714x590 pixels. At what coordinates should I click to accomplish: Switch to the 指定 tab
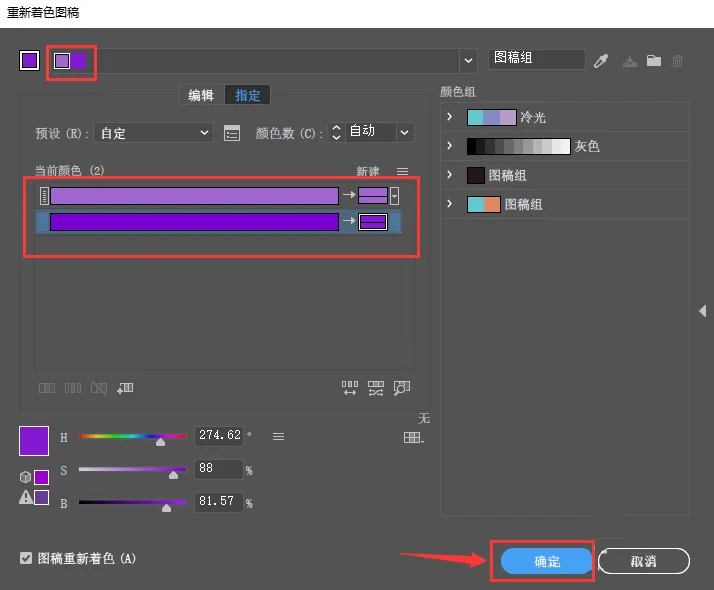click(x=248, y=95)
